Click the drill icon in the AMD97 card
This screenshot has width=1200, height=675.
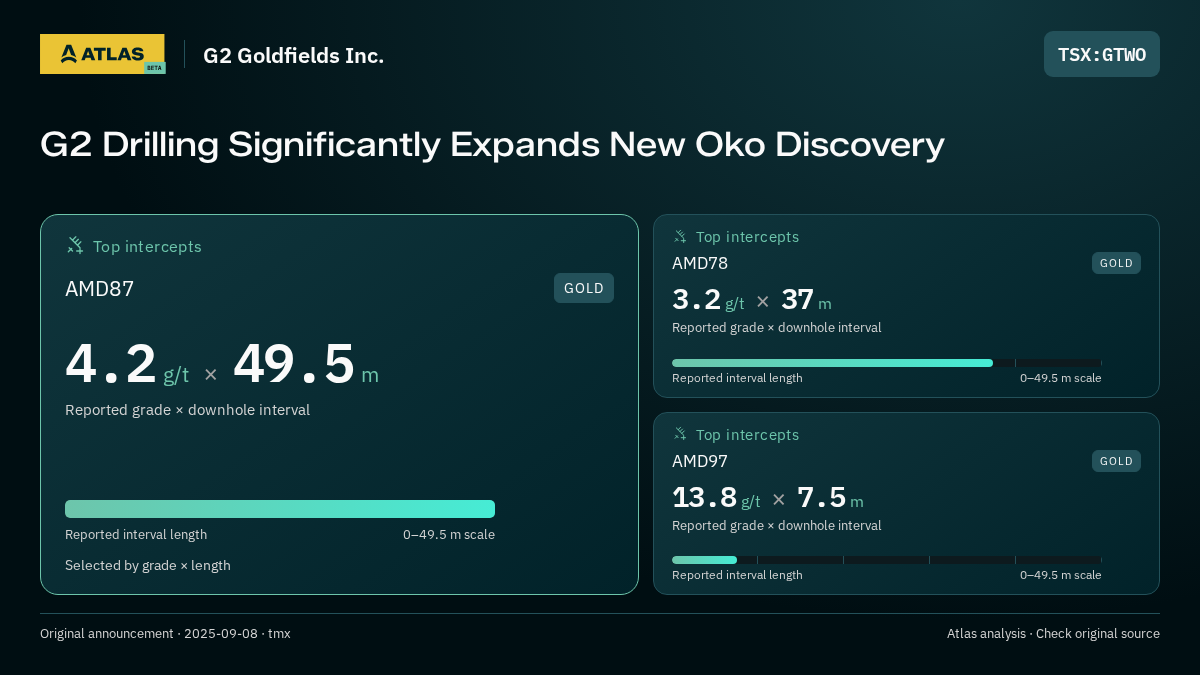tap(680, 434)
